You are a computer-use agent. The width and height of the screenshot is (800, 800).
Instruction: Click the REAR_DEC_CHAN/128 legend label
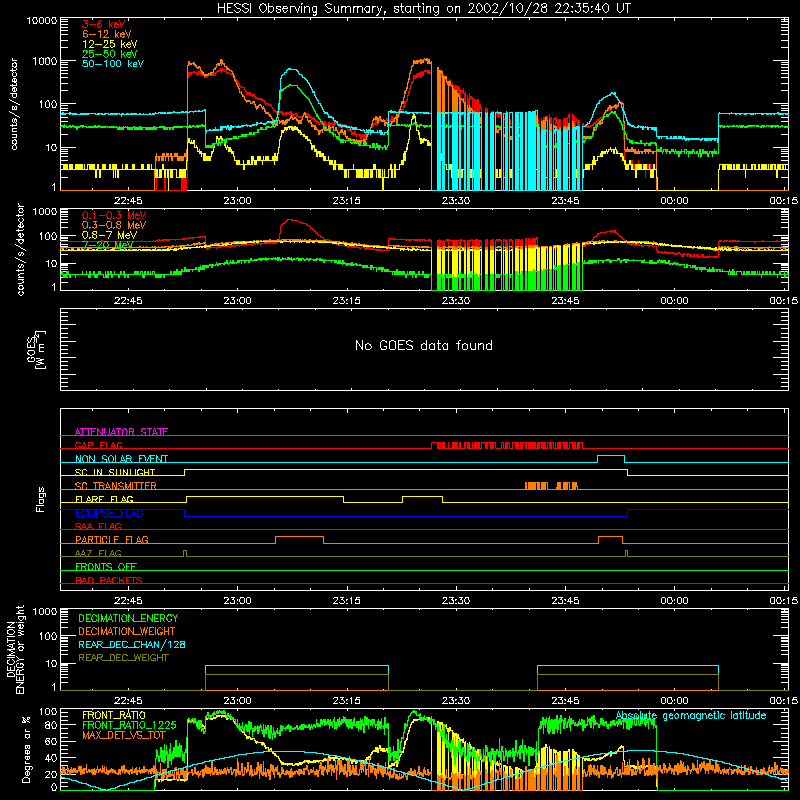(132, 644)
